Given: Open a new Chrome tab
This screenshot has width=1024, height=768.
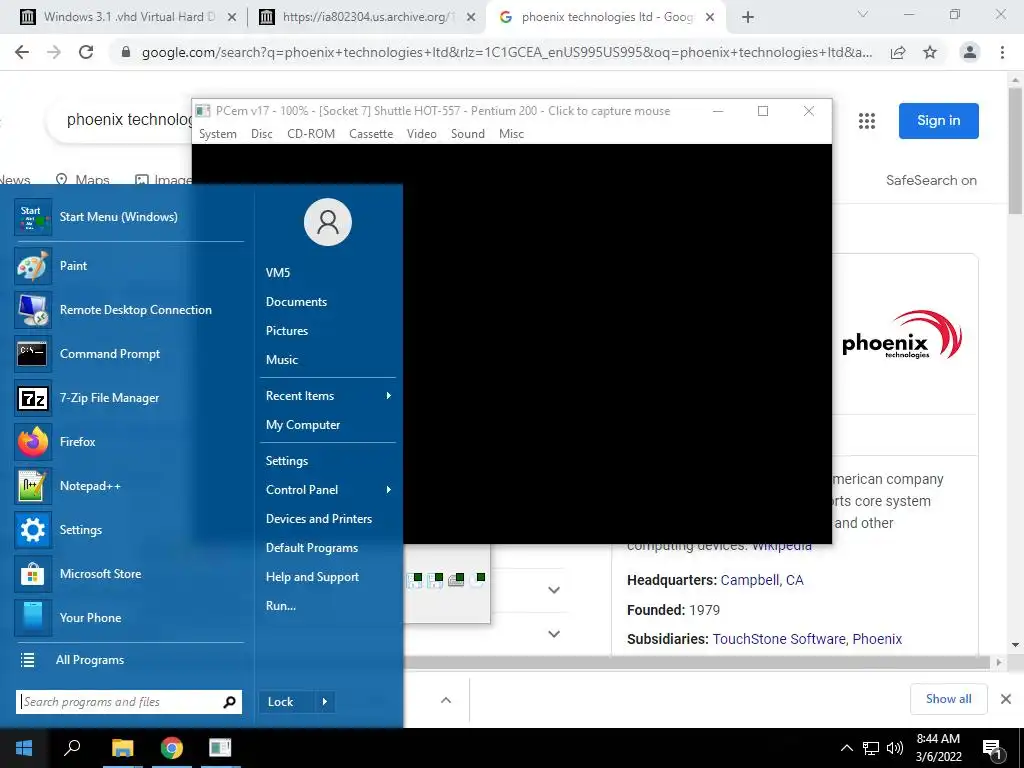Looking at the screenshot, I should [x=748, y=18].
